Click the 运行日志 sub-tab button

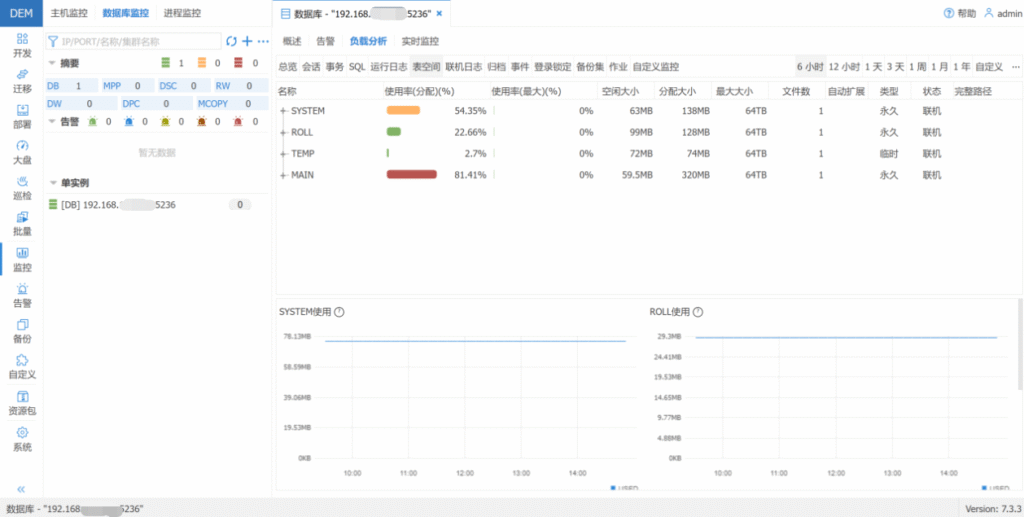388,67
